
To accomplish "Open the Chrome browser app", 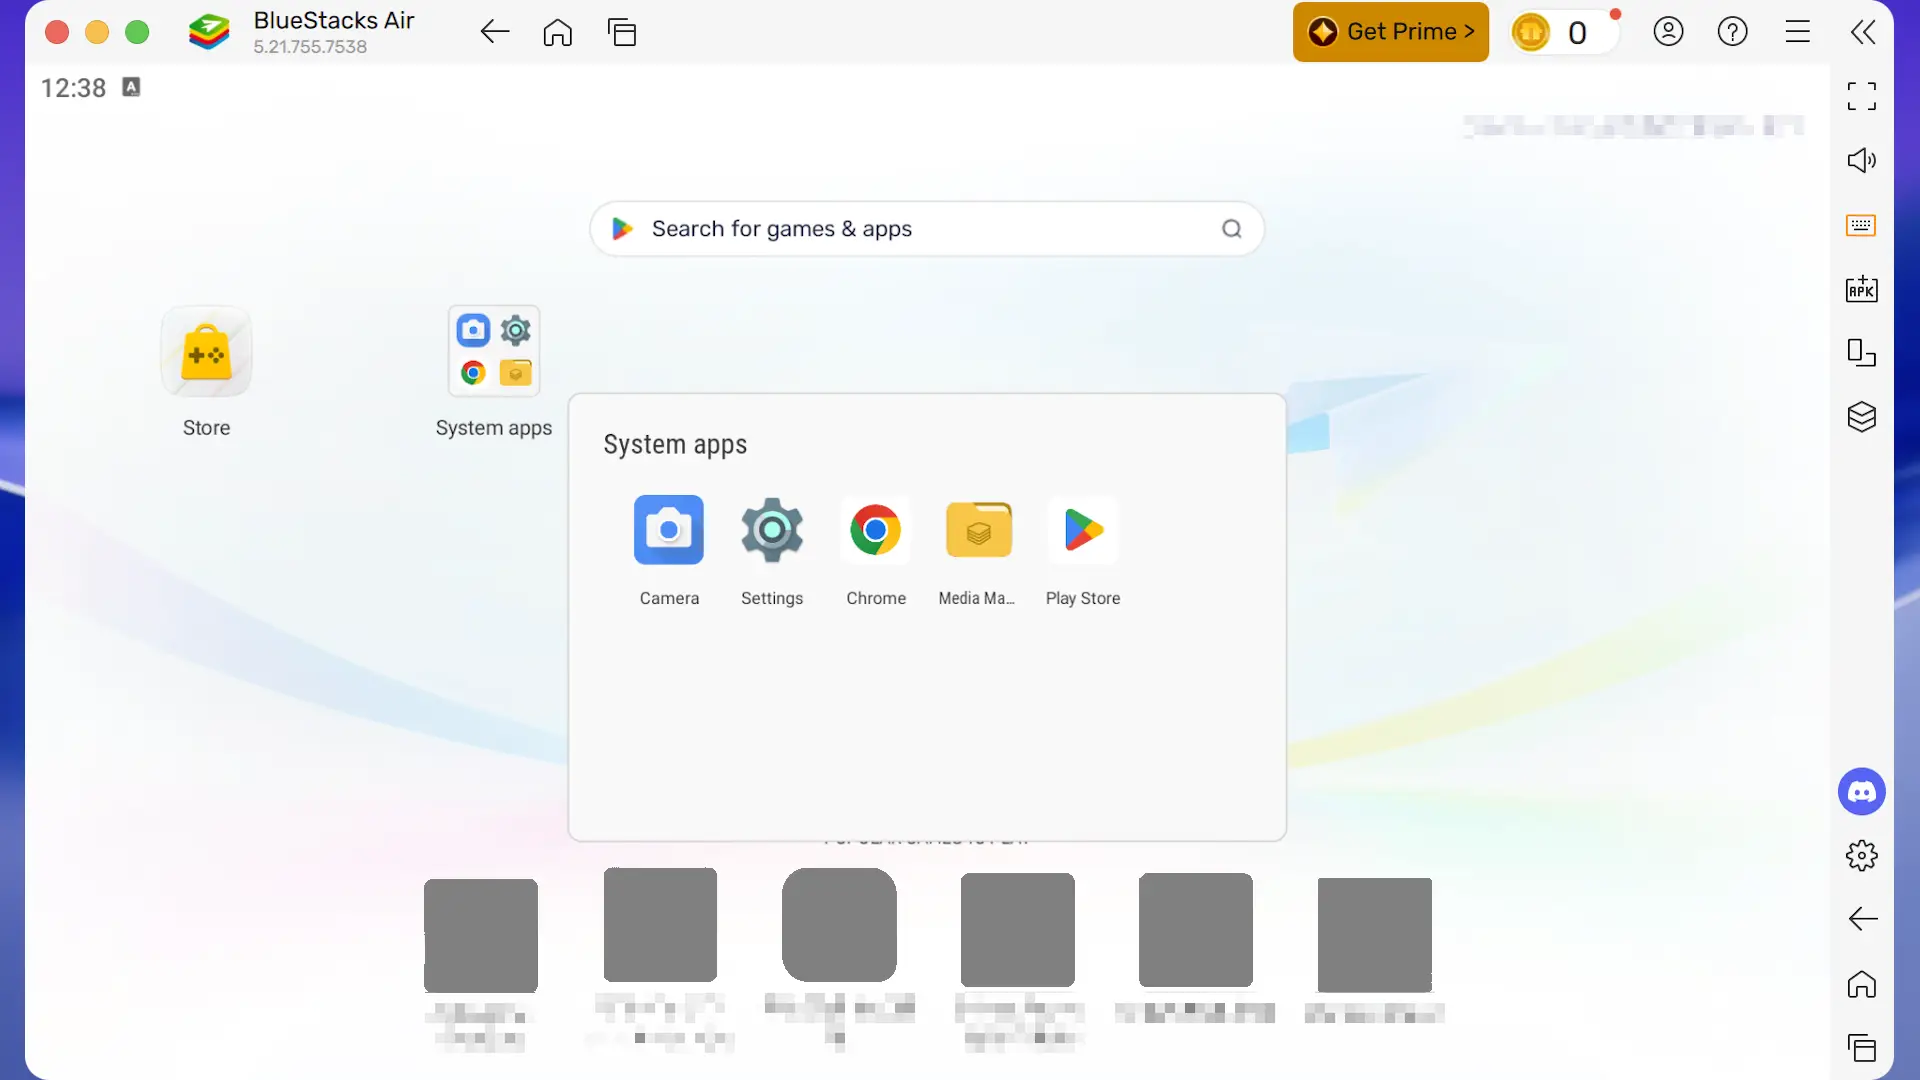I will pos(875,530).
